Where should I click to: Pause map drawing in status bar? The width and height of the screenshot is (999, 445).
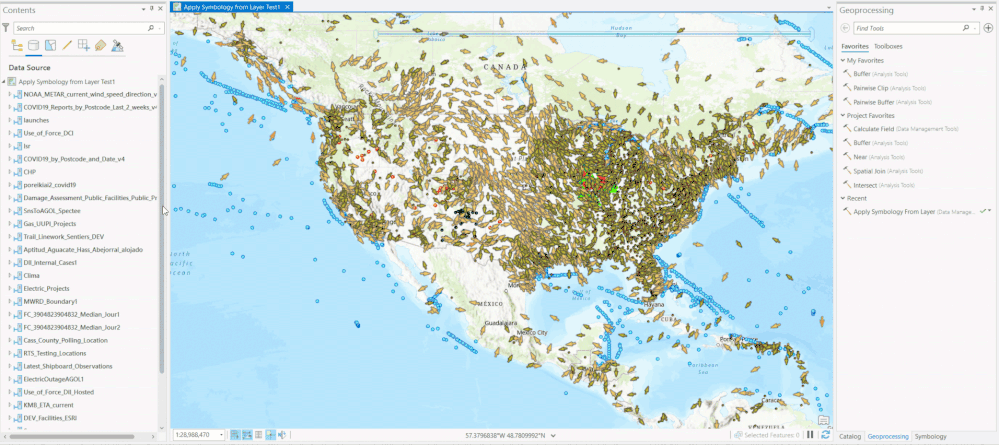[x=810, y=435]
